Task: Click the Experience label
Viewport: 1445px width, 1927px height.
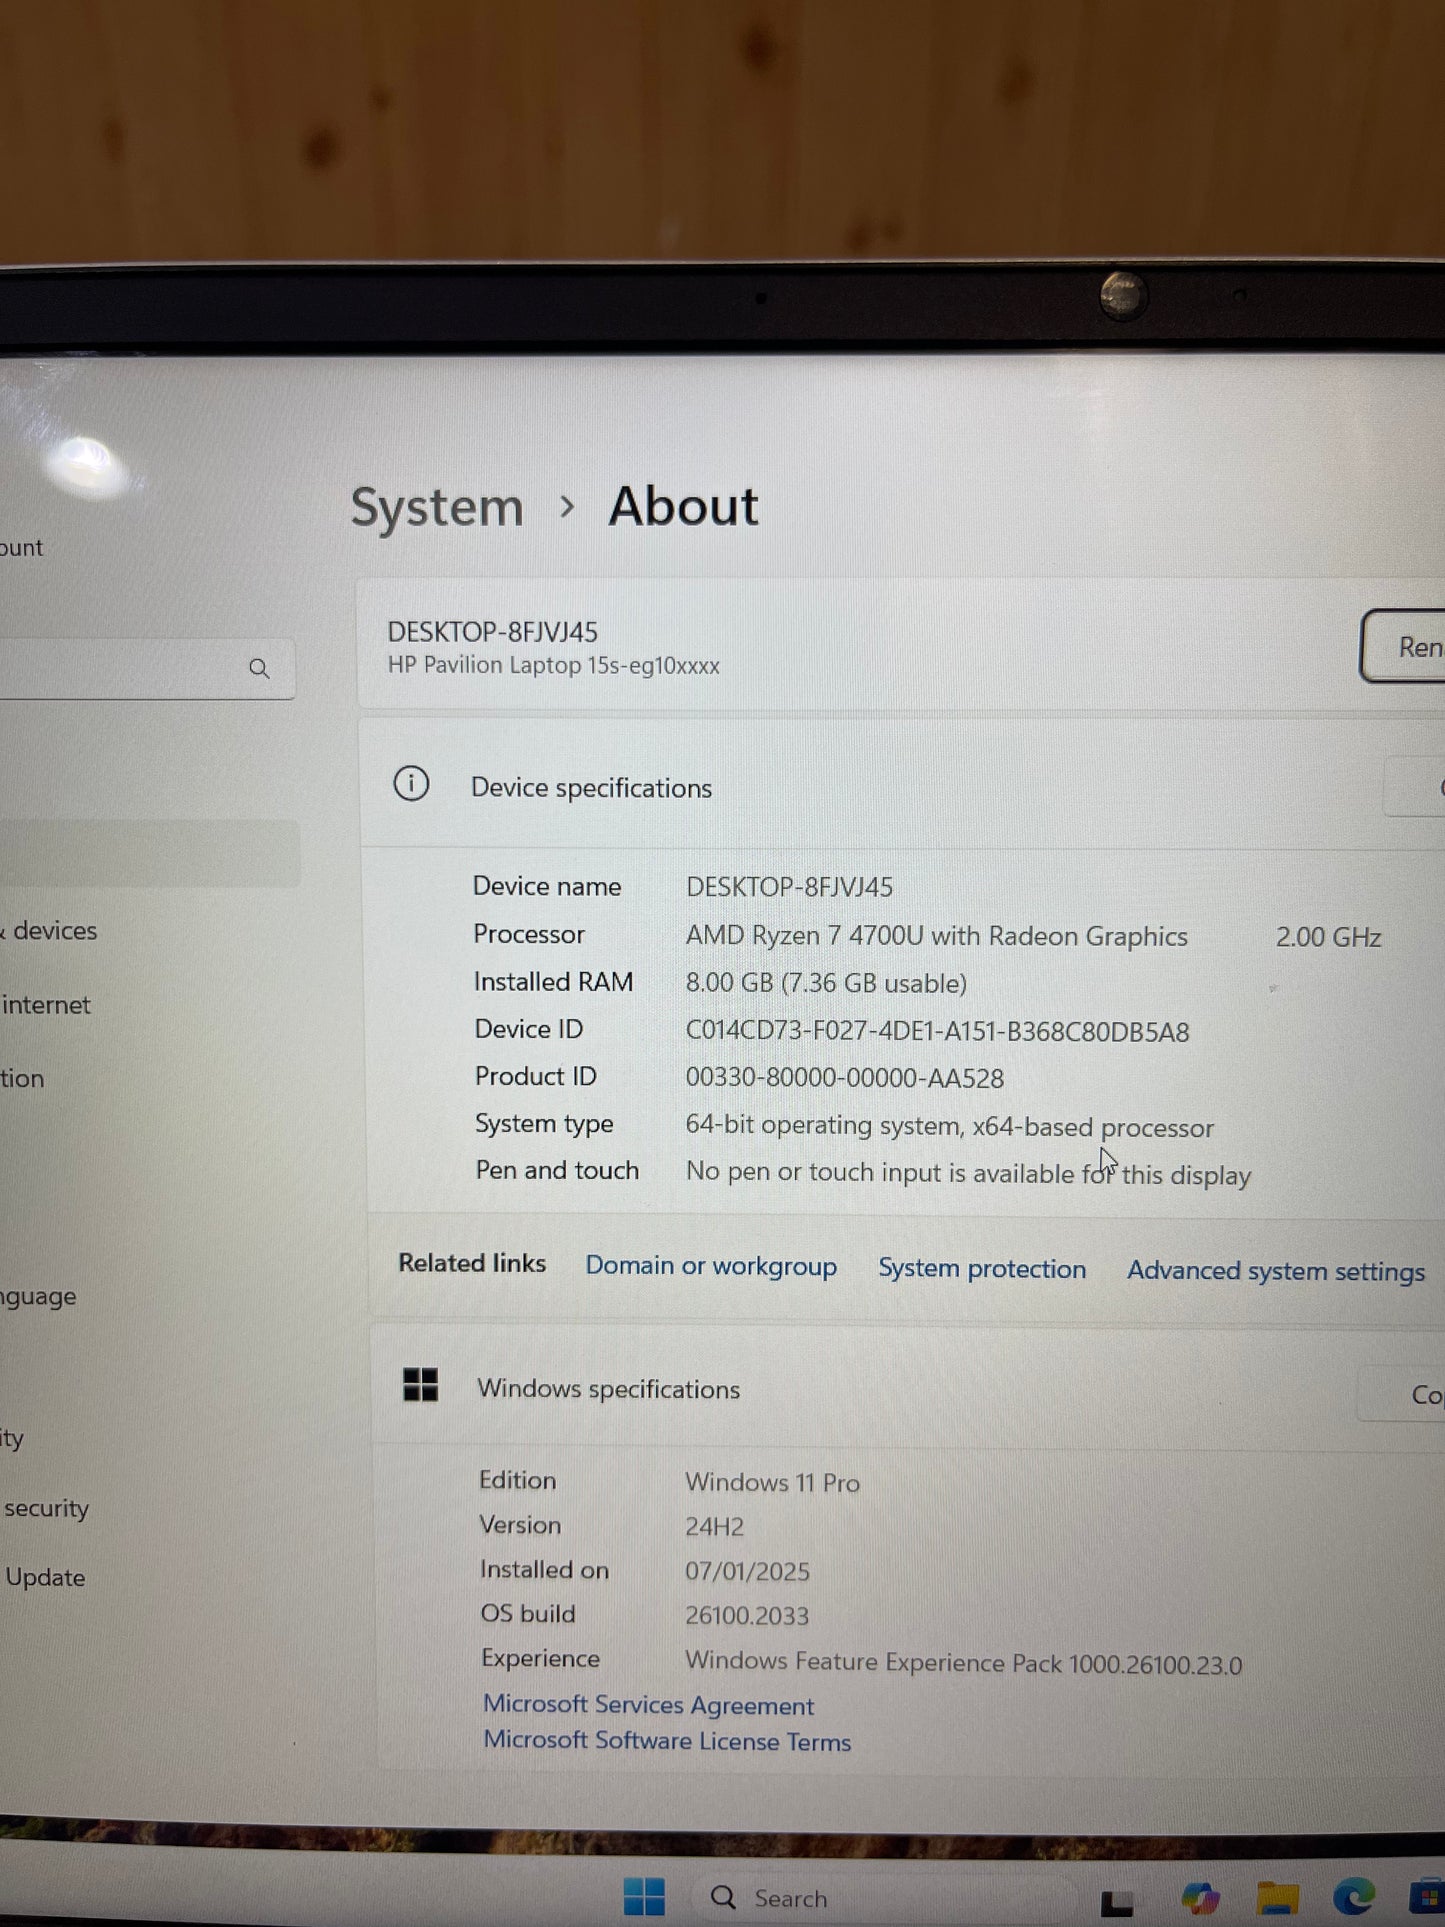Action: (540, 1659)
